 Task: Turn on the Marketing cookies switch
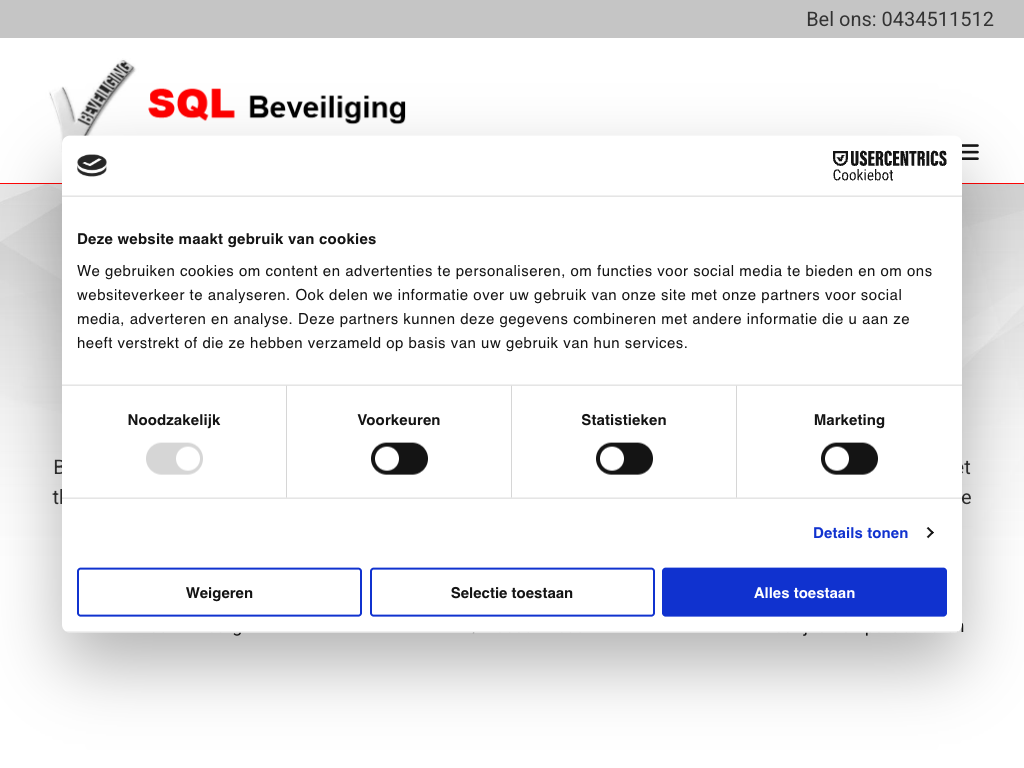849,459
